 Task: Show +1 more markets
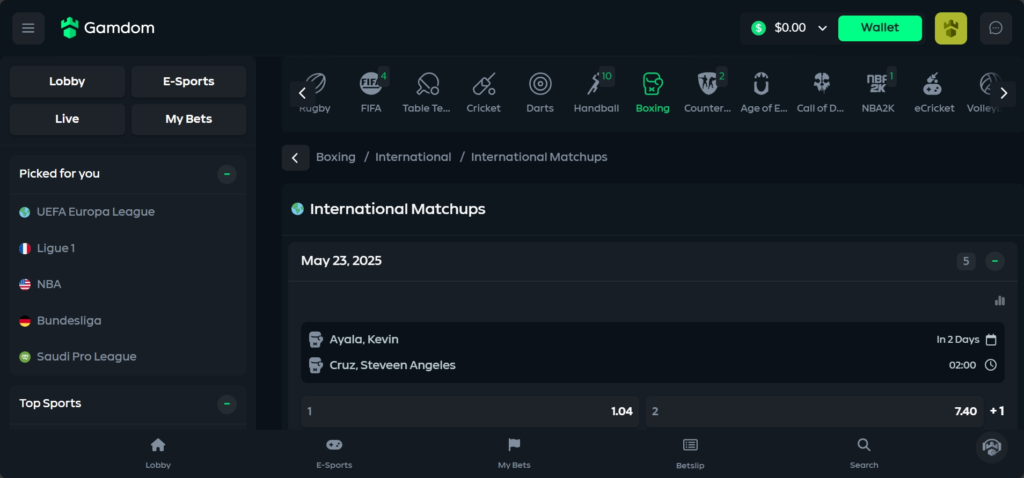click(997, 411)
